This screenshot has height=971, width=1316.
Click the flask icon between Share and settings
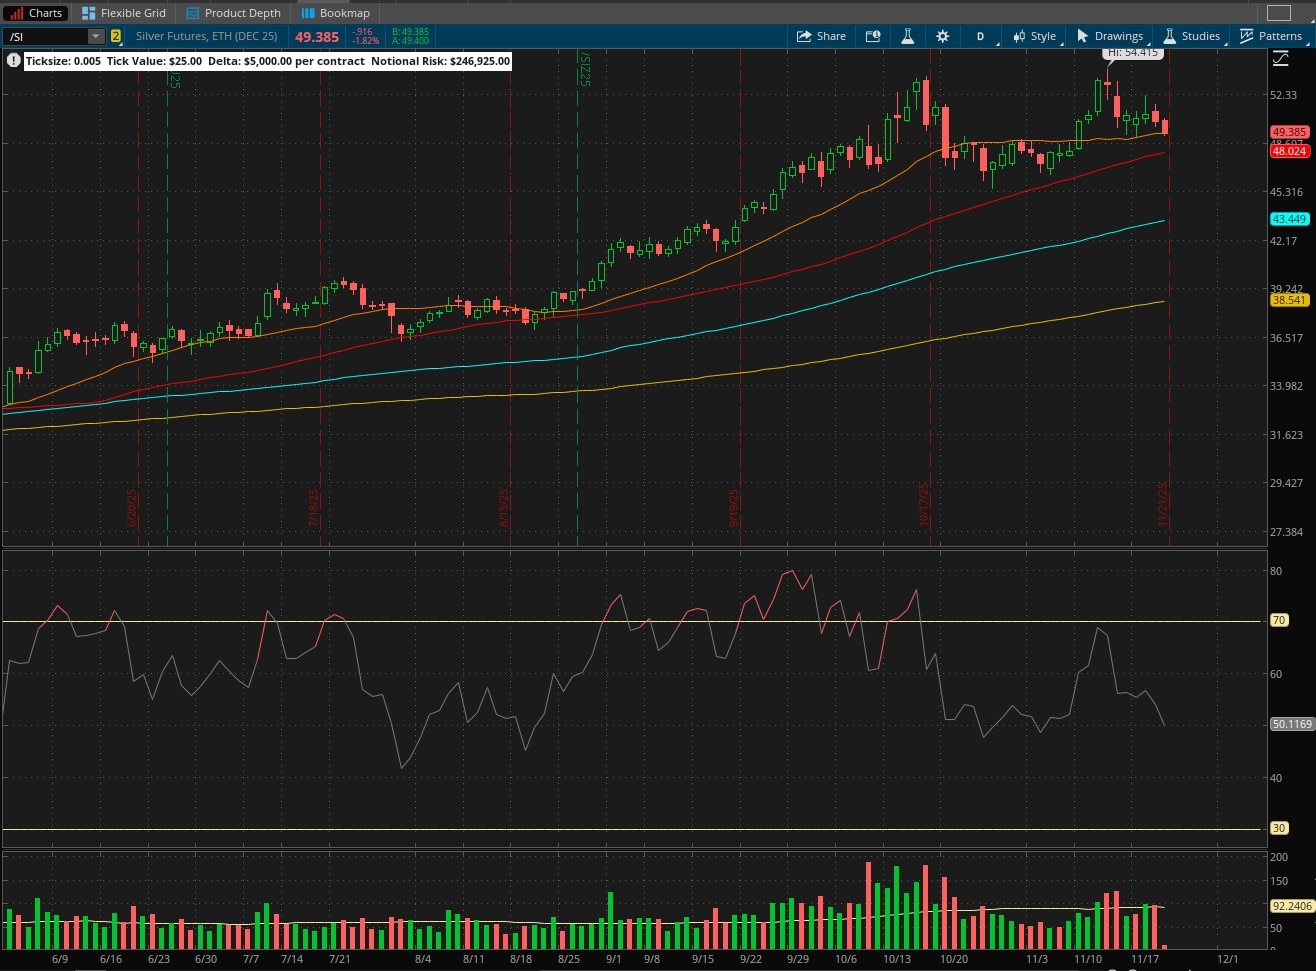point(907,36)
